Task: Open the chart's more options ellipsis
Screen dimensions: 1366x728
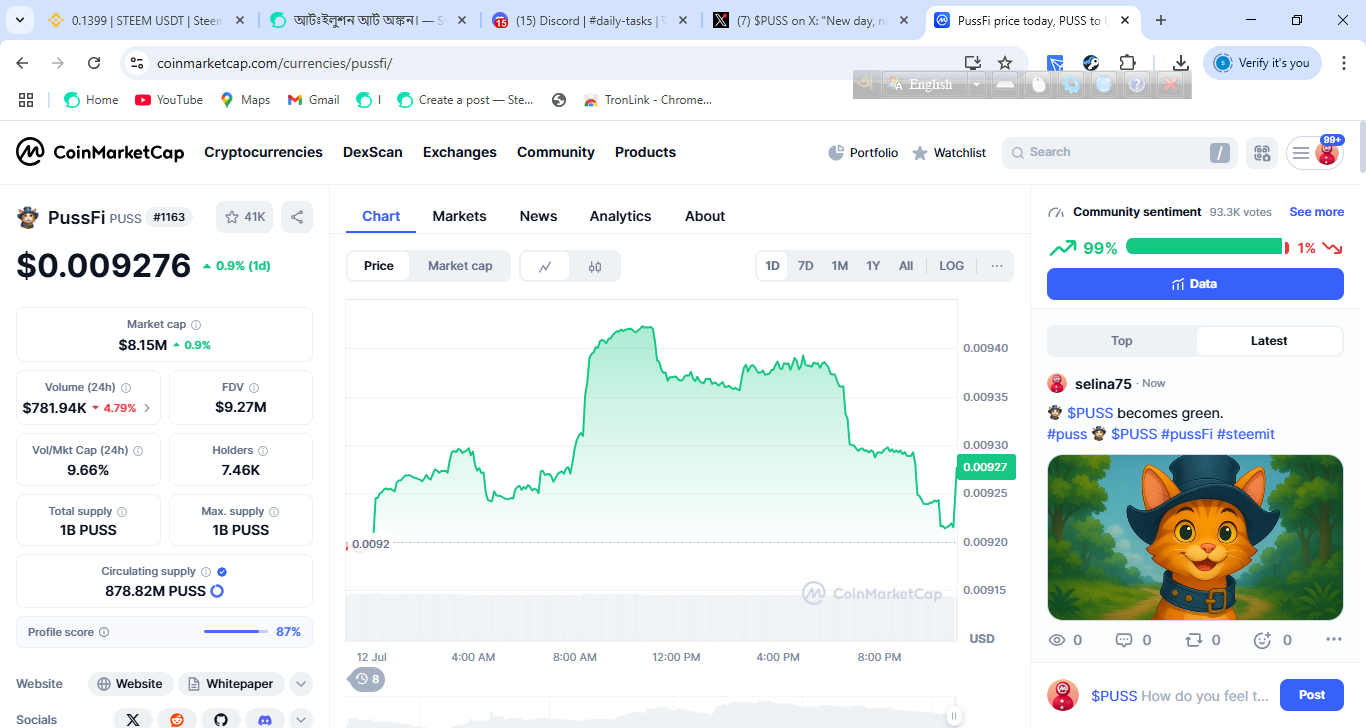Action: point(997,266)
